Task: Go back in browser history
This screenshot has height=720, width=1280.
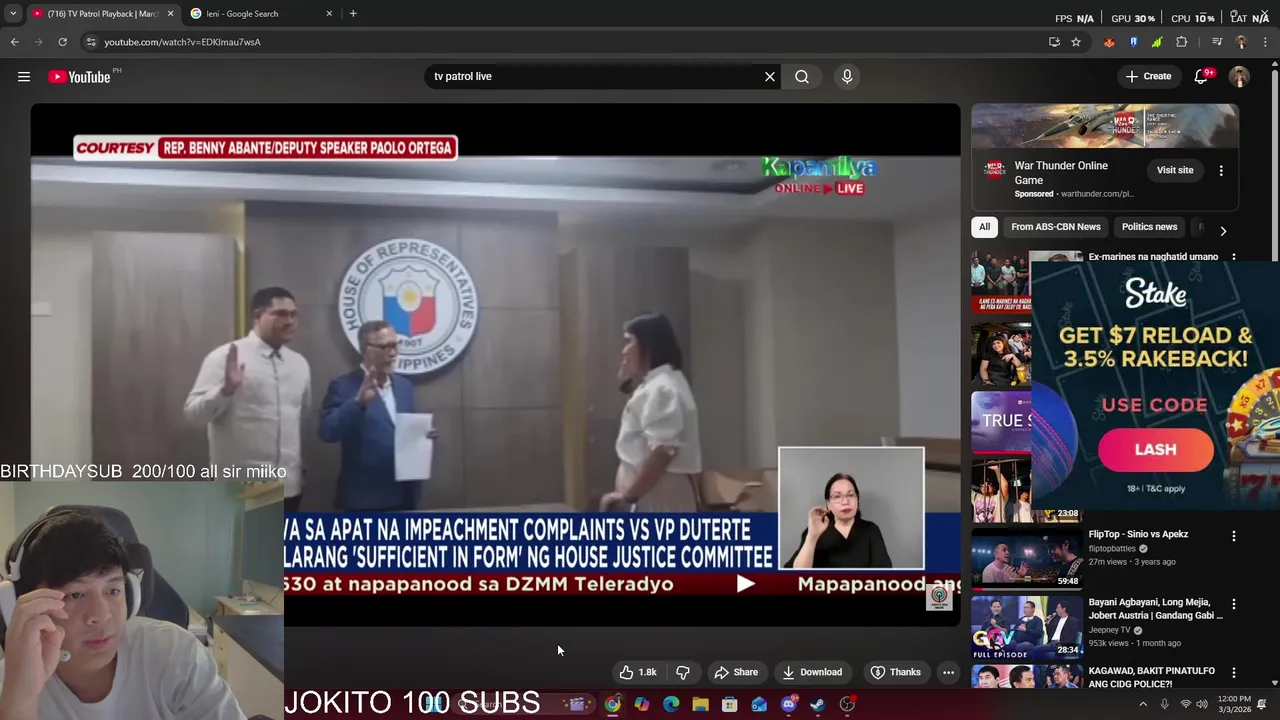Action: tap(15, 42)
